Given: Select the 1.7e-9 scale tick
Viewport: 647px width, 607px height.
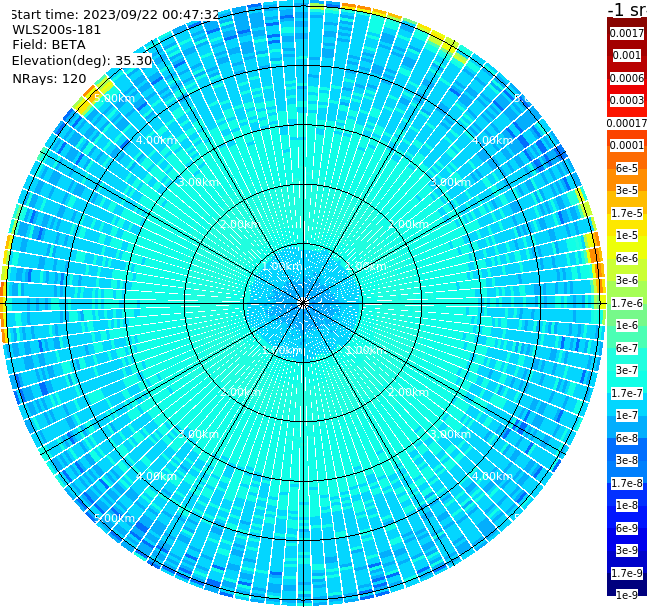Looking at the screenshot, I should (627, 573).
